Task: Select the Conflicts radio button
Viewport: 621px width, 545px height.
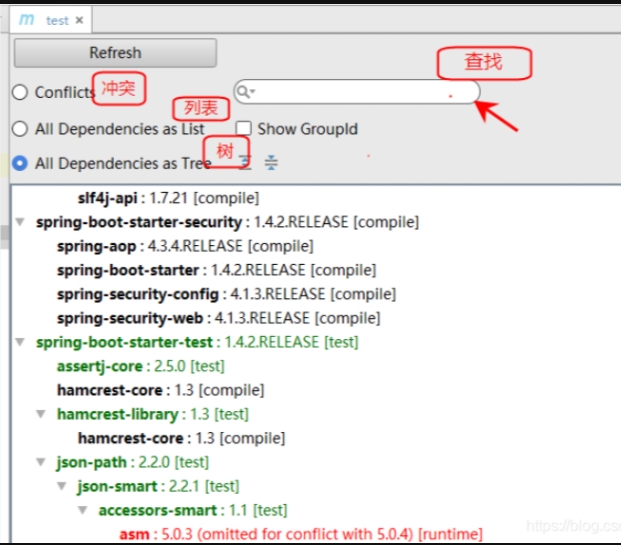Action: (20, 92)
